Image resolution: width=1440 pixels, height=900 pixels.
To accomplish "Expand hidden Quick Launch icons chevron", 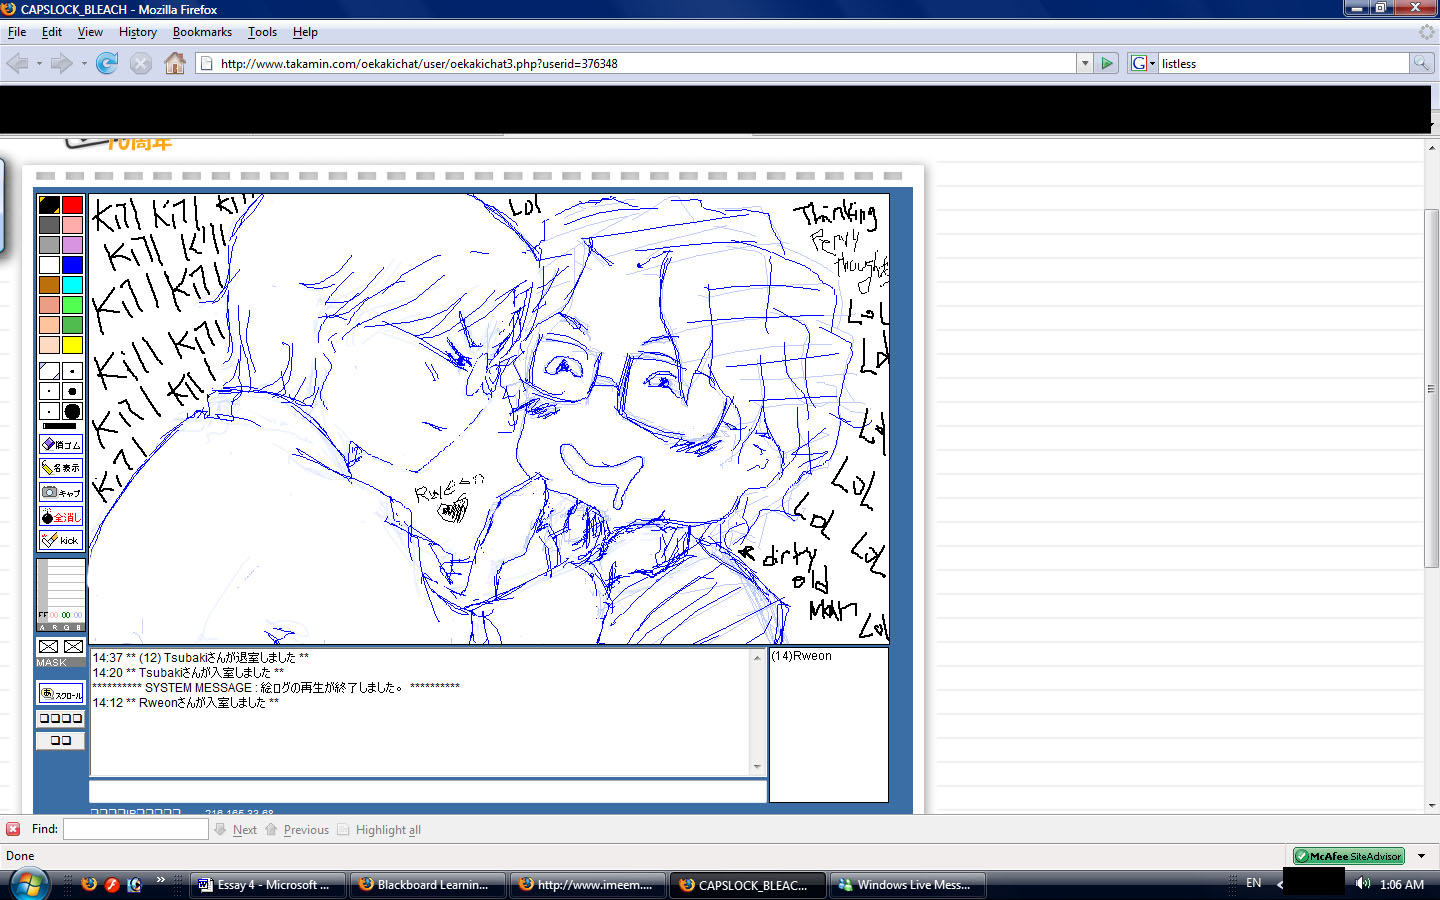I will click(160, 880).
